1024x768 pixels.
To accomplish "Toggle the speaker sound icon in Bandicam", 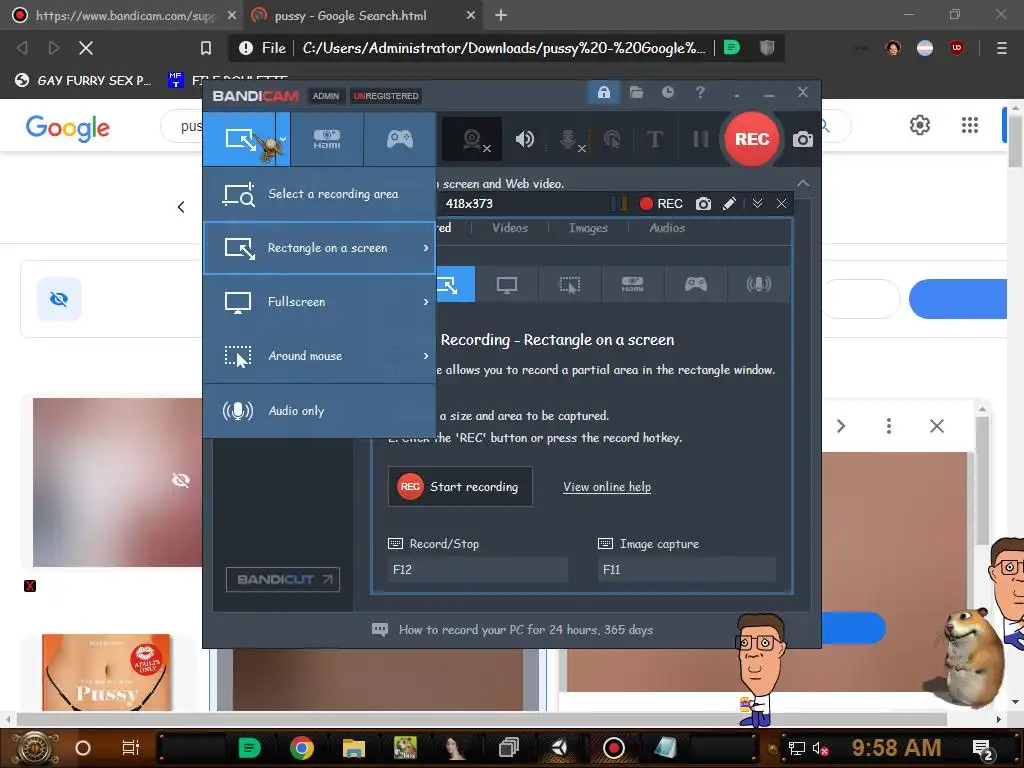I will click(524, 139).
